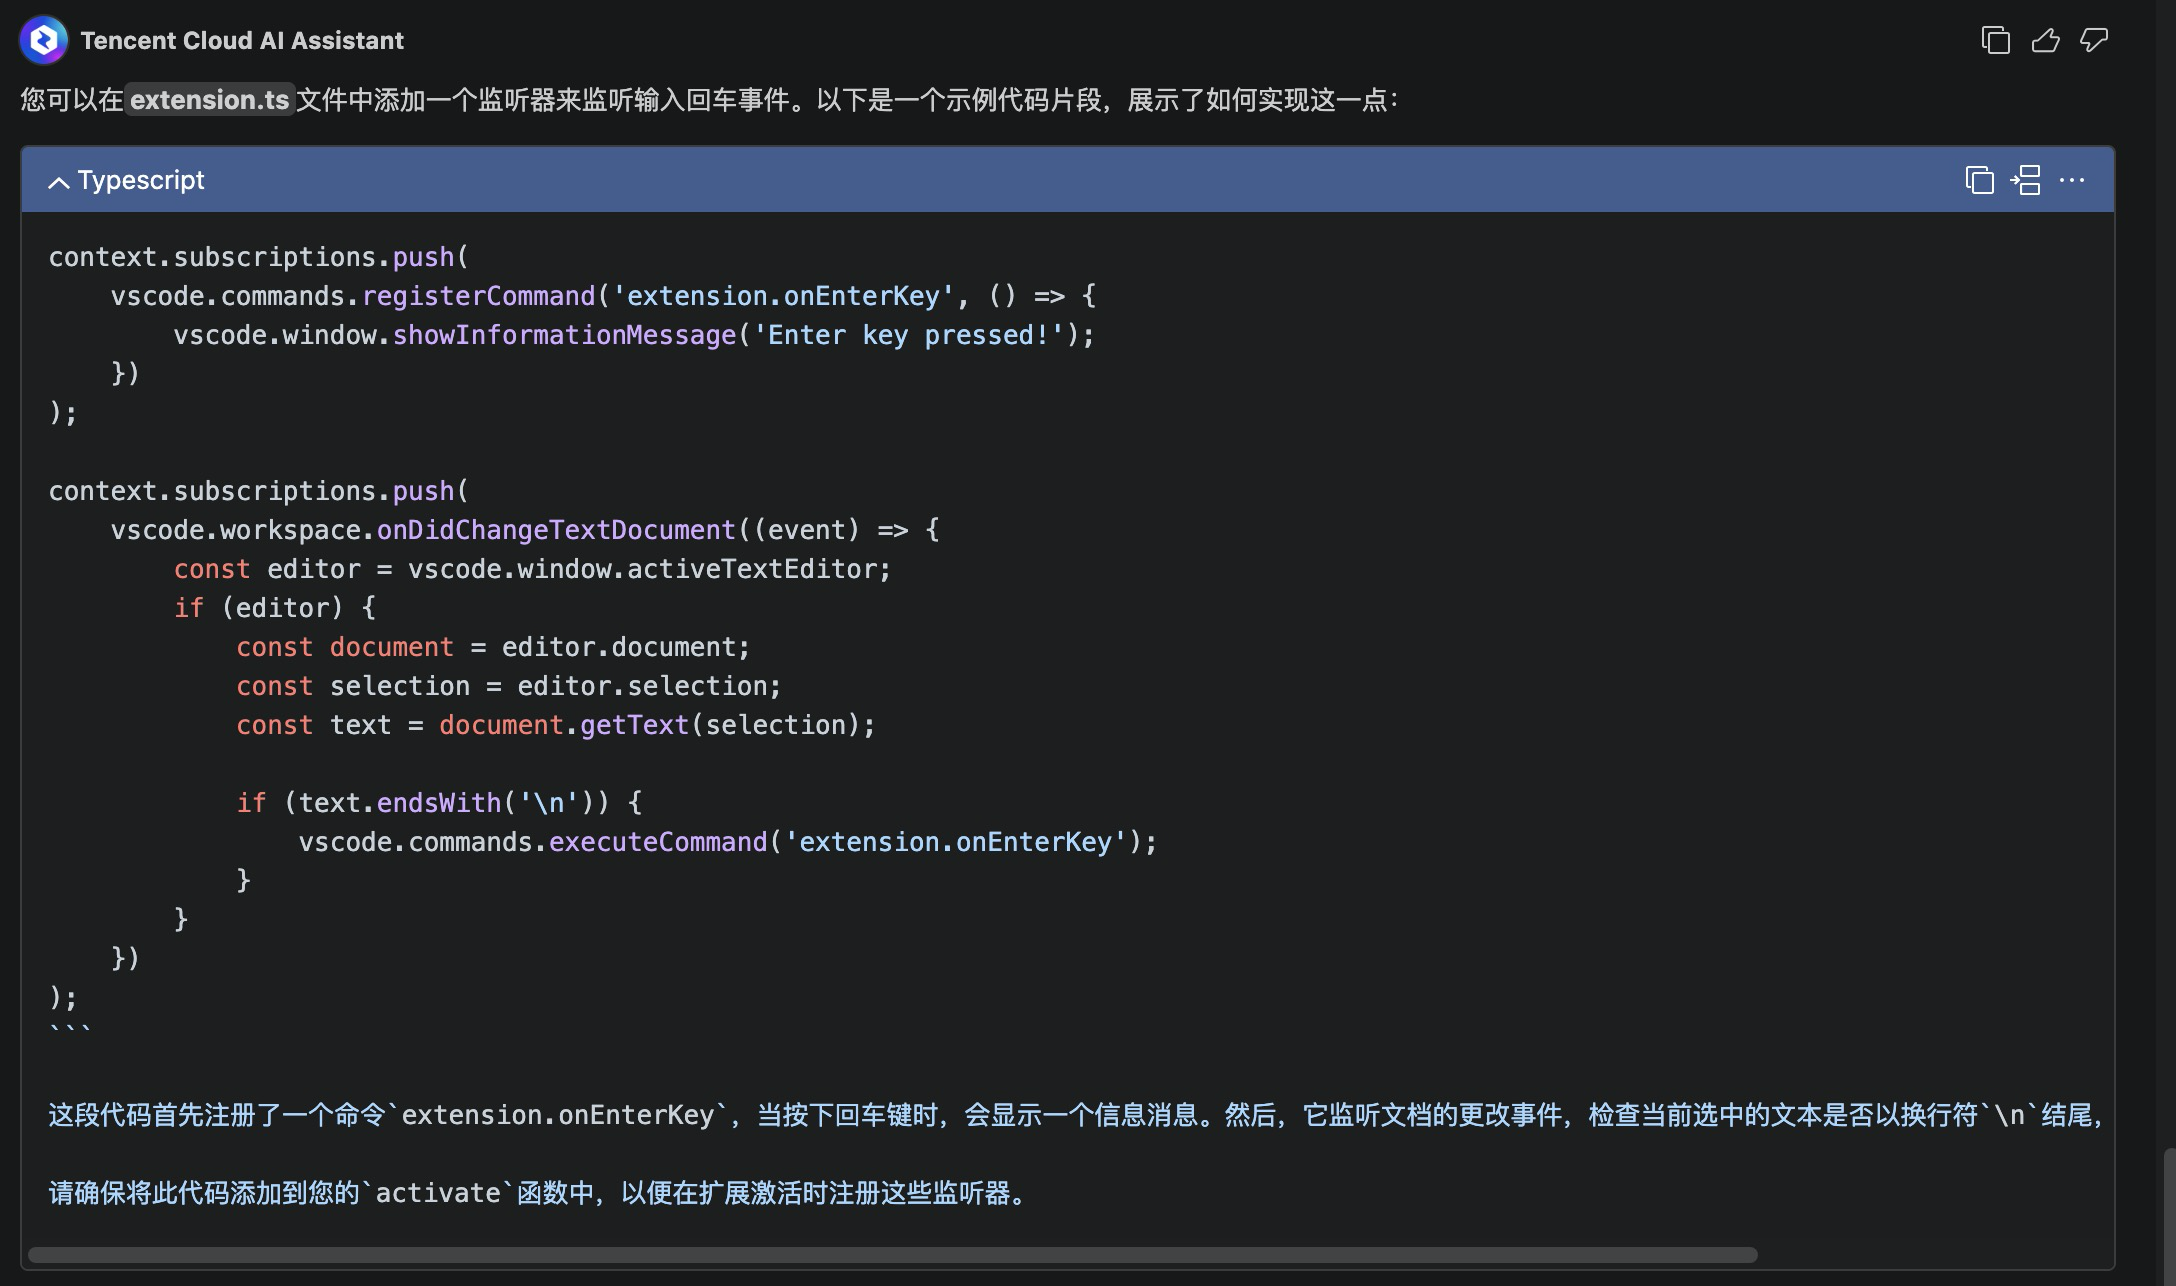Image resolution: width=2176 pixels, height=1286 pixels.
Task: Click the second context.subscriptions.push line
Action: click(259, 491)
